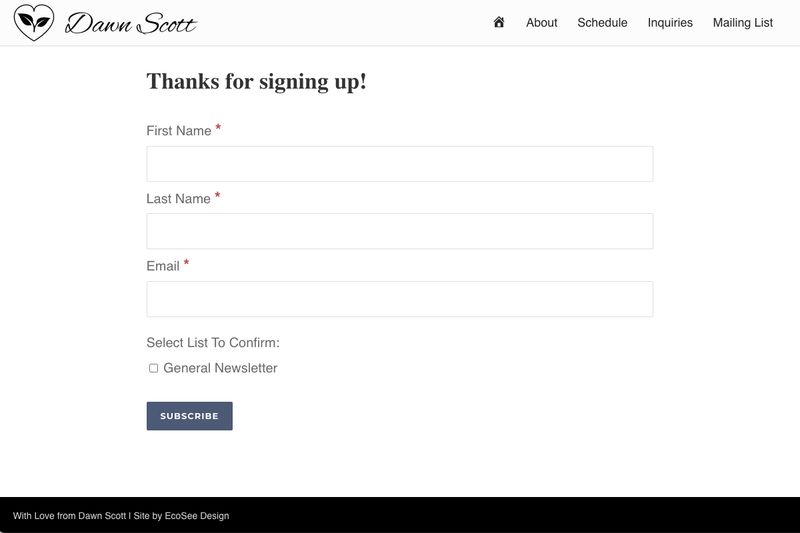Click into the Last Name text box
The width and height of the screenshot is (800, 533).
[399, 231]
